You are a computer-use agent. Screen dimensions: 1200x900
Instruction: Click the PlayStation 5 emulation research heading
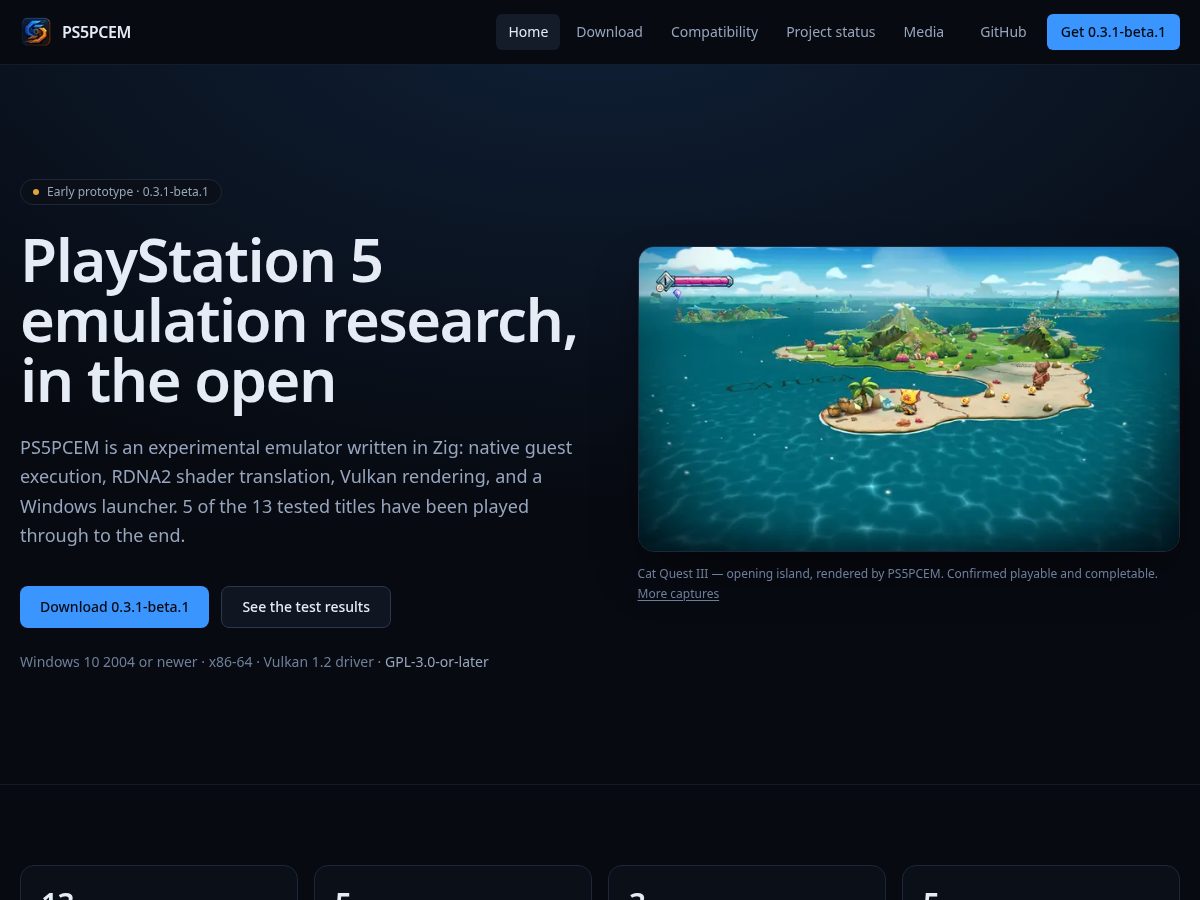tap(298, 321)
